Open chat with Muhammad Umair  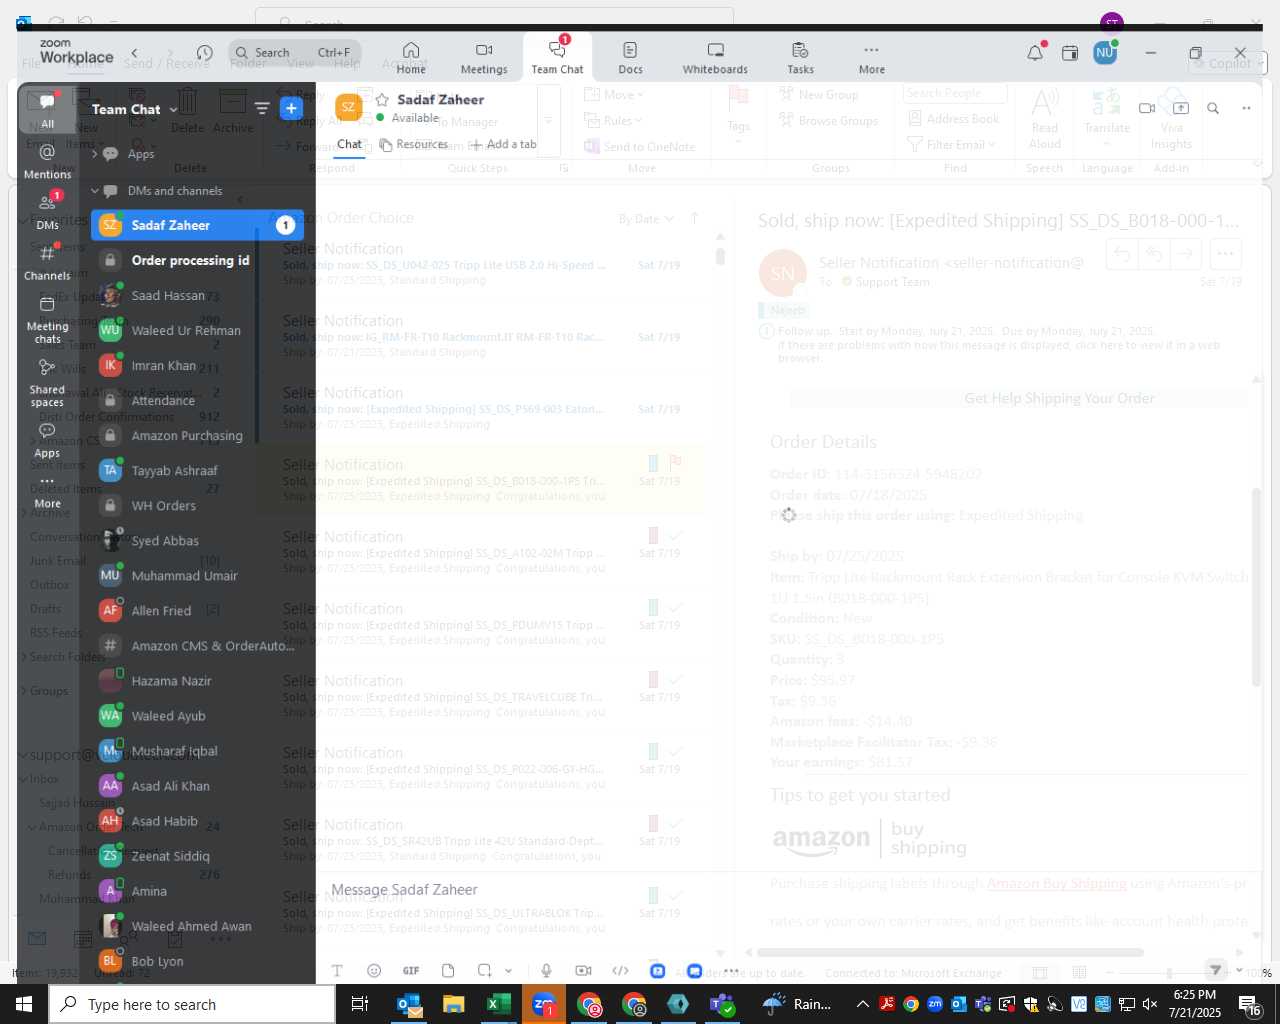coord(197,575)
